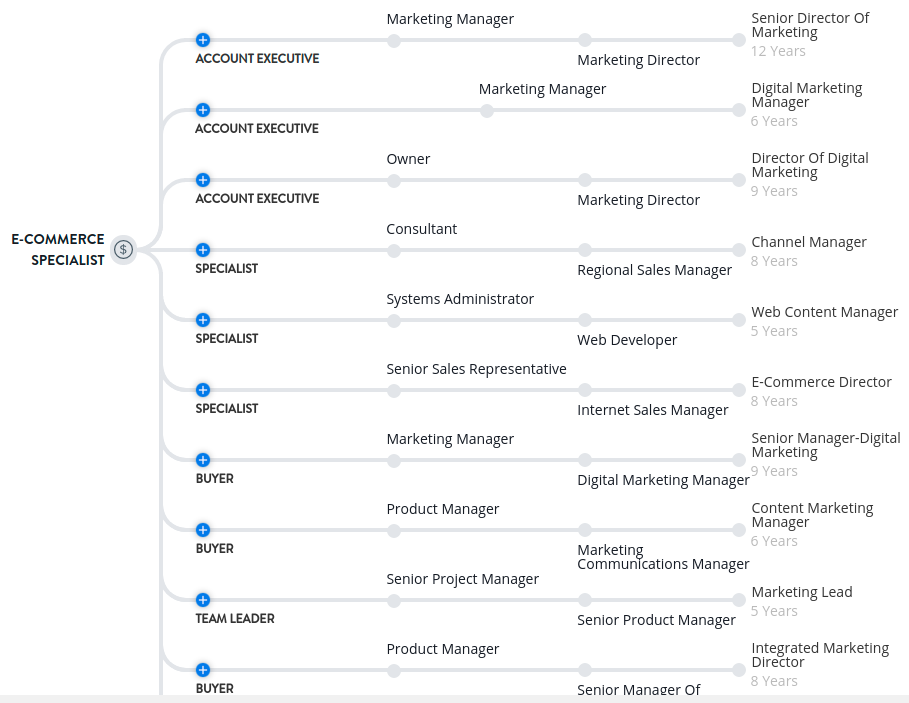Click the gray dot on the Marketing Manager path
Viewport: 909px width, 703px height.
(393, 41)
